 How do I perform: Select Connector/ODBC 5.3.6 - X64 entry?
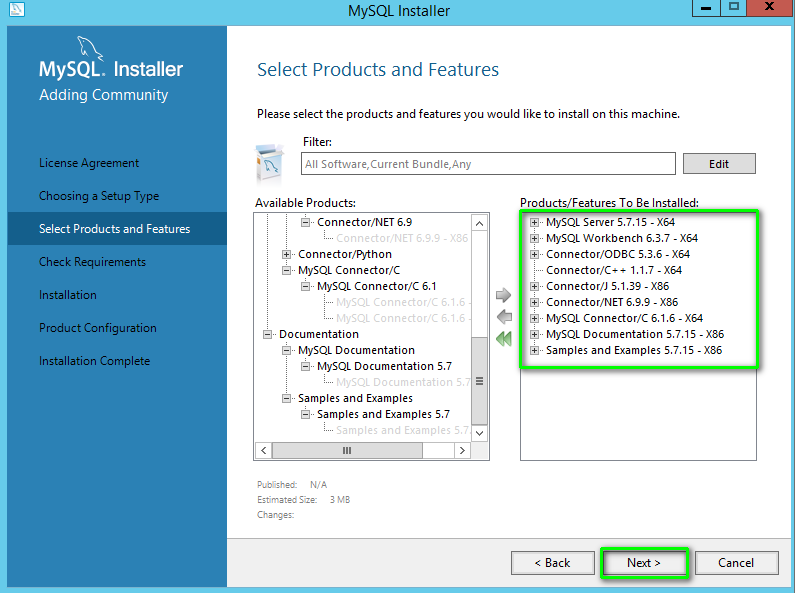point(618,254)
